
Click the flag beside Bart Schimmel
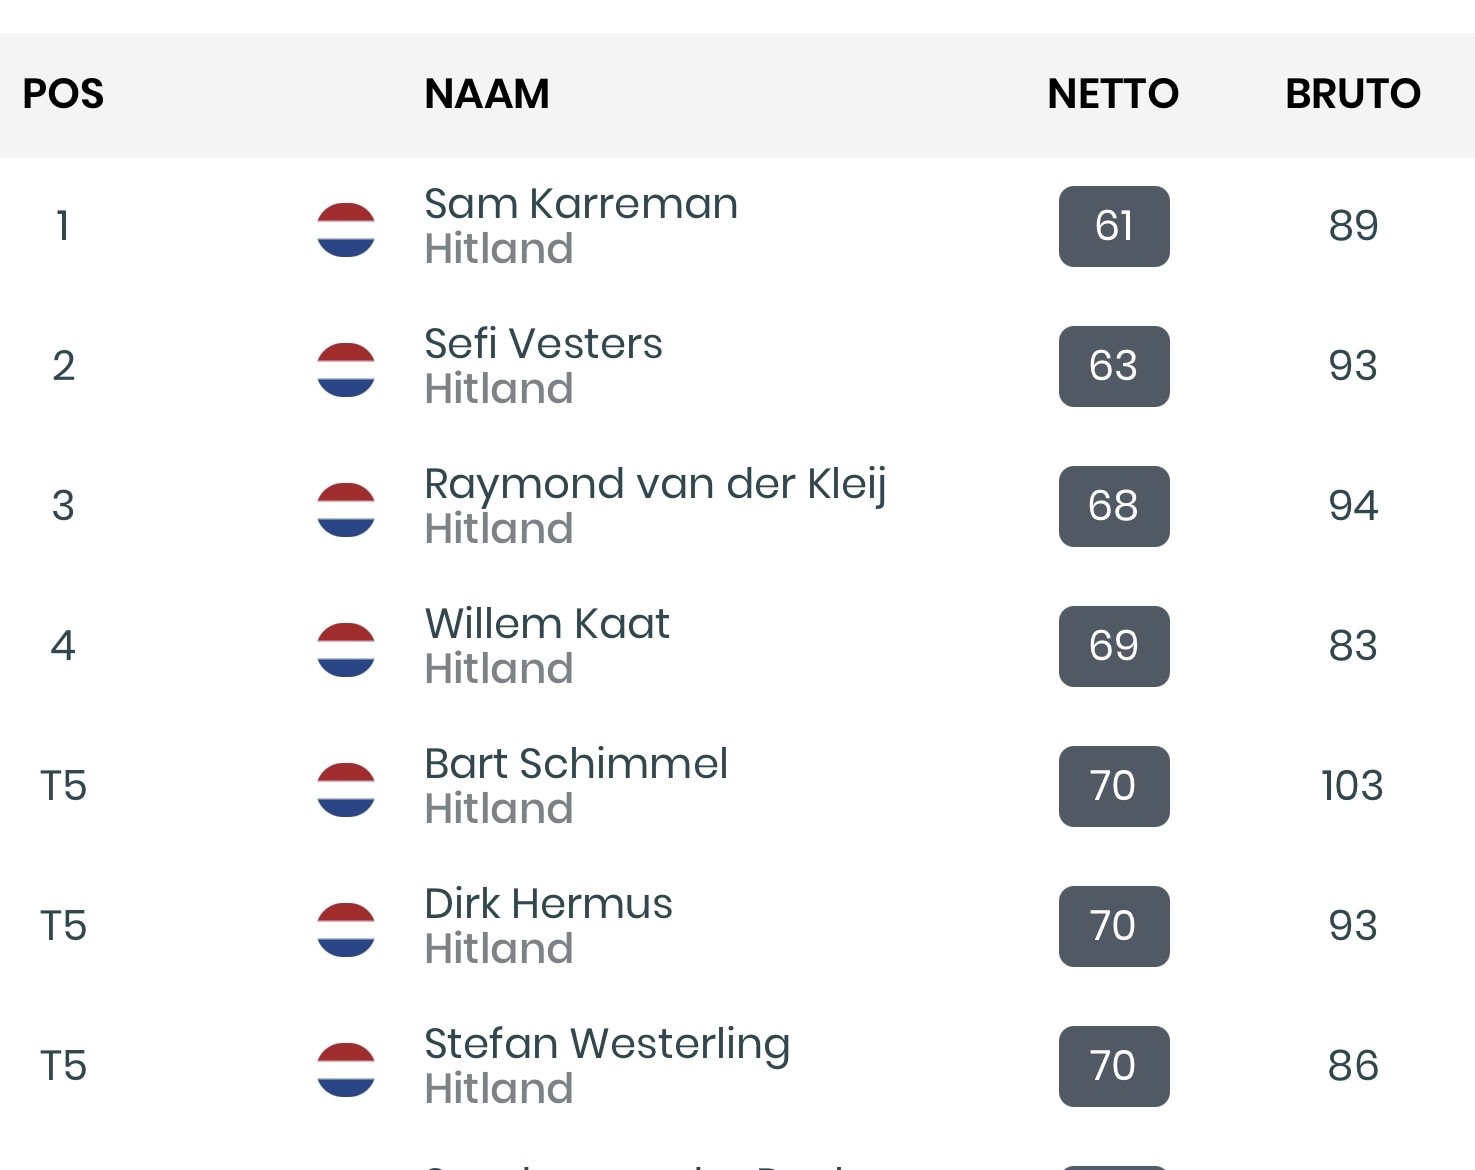click(x=346, y=790)
